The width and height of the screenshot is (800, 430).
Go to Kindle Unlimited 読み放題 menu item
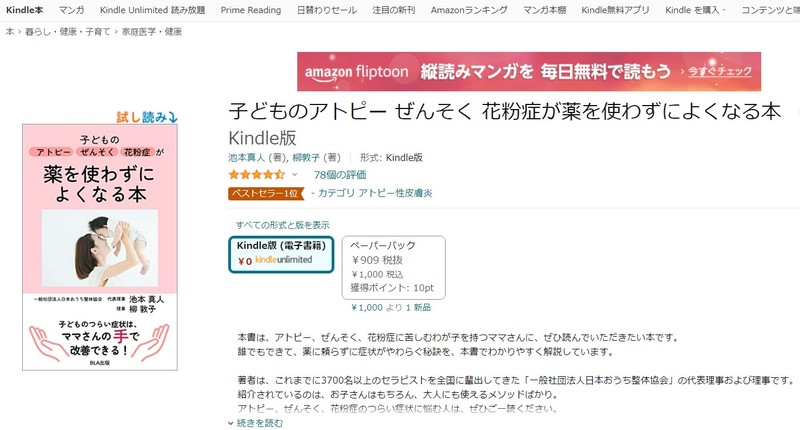coord(153,10)
